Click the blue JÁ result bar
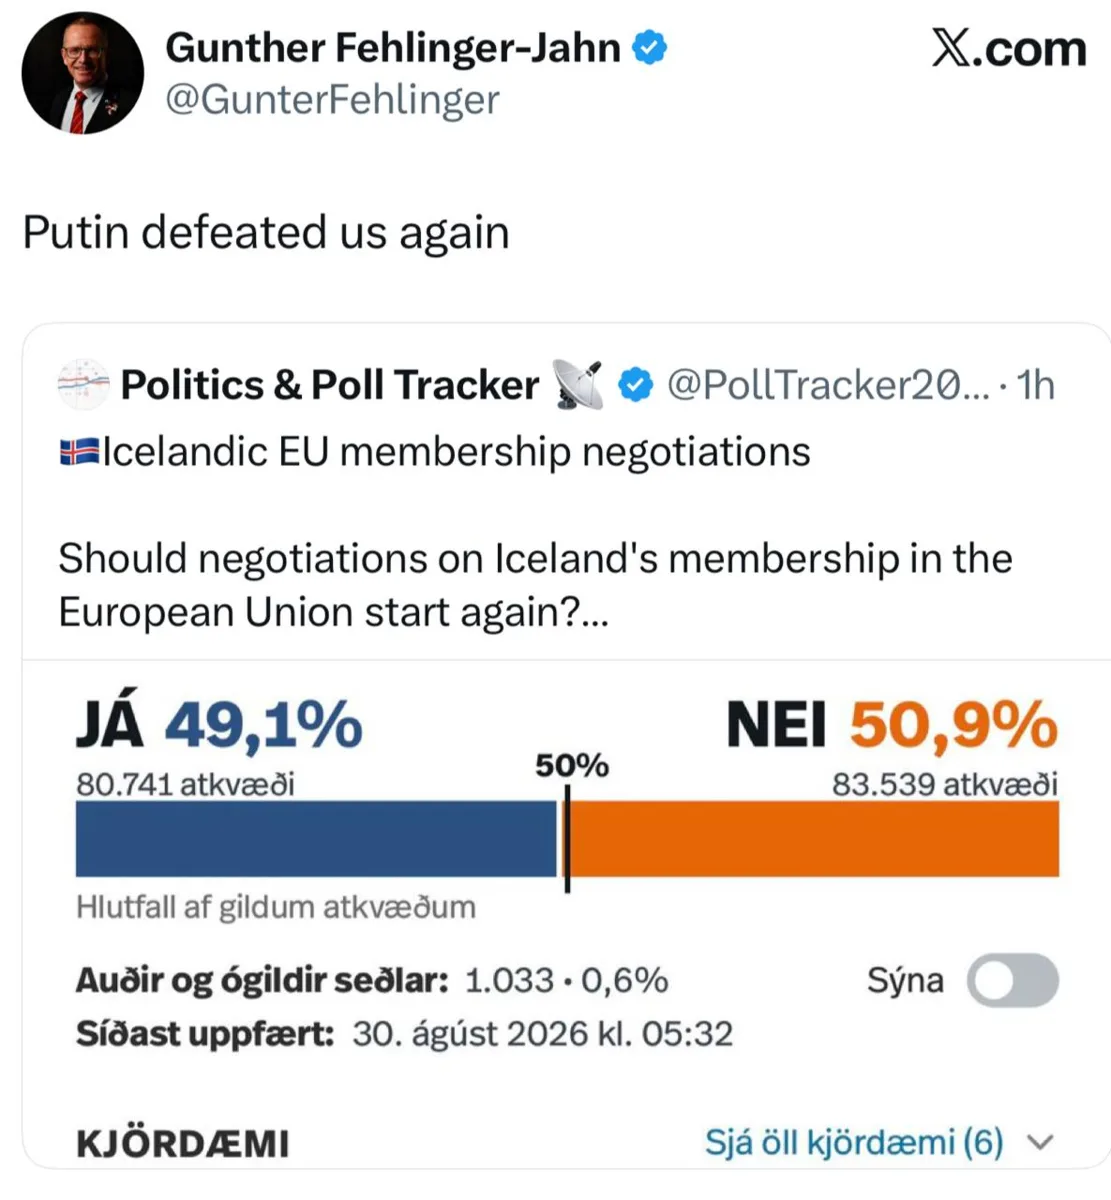 pyautogui.click(x=316, y=839)
